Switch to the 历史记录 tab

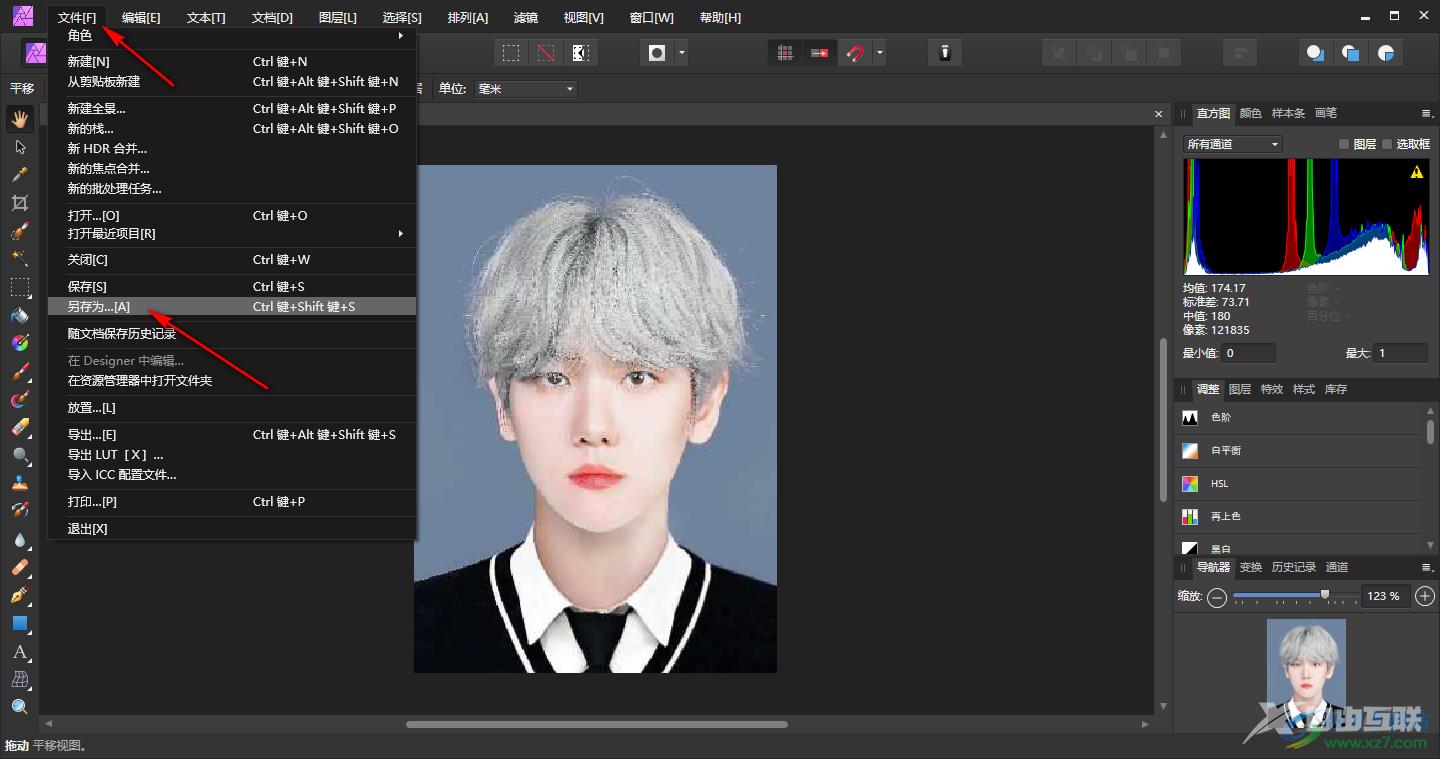(x=1293, y=567)
